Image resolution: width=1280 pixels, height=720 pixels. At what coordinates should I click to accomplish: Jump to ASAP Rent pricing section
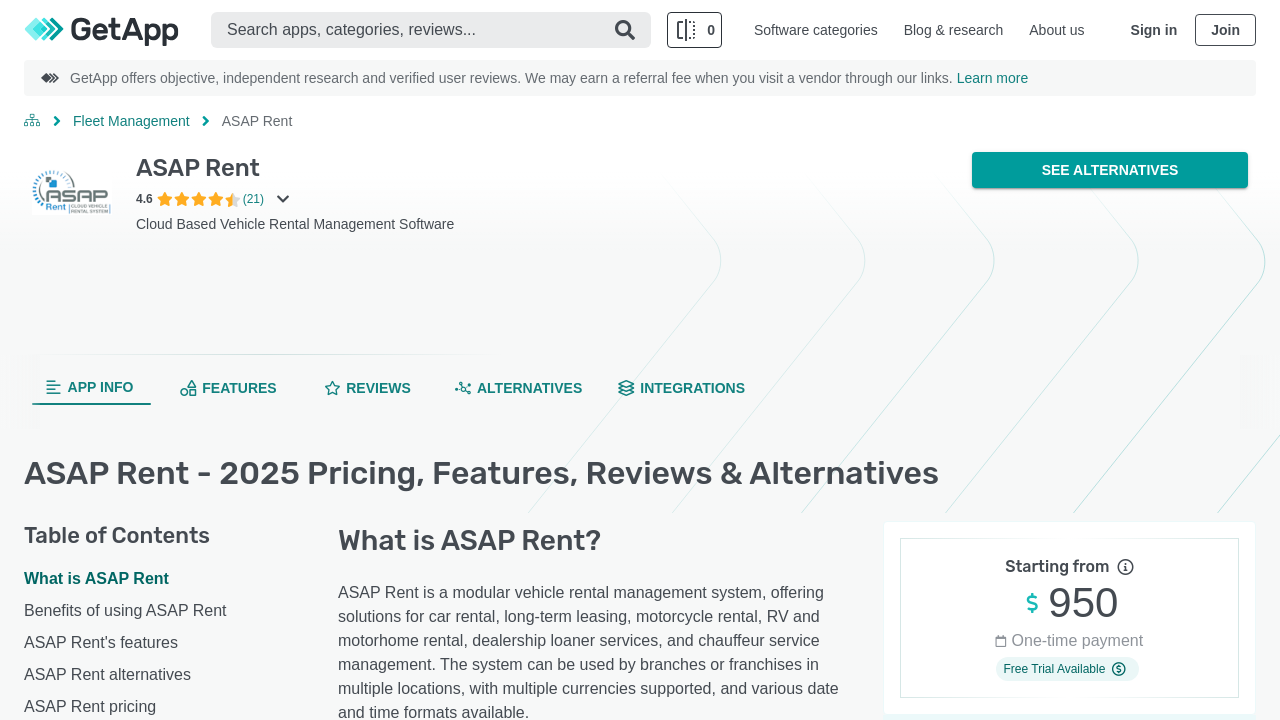[90, 707]
